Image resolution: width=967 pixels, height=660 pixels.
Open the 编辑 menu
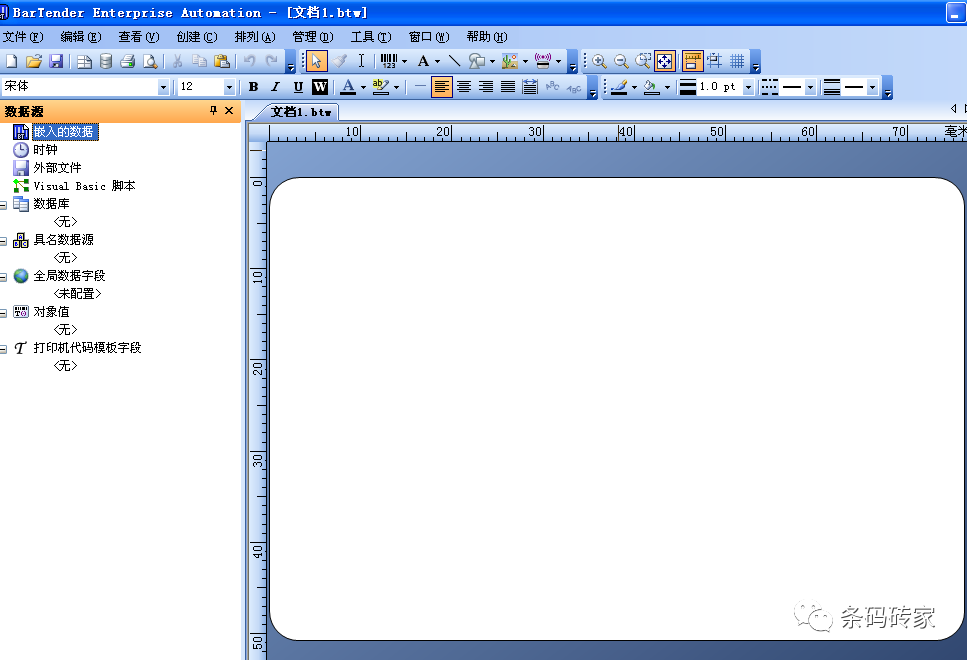[x=81, y=37]
